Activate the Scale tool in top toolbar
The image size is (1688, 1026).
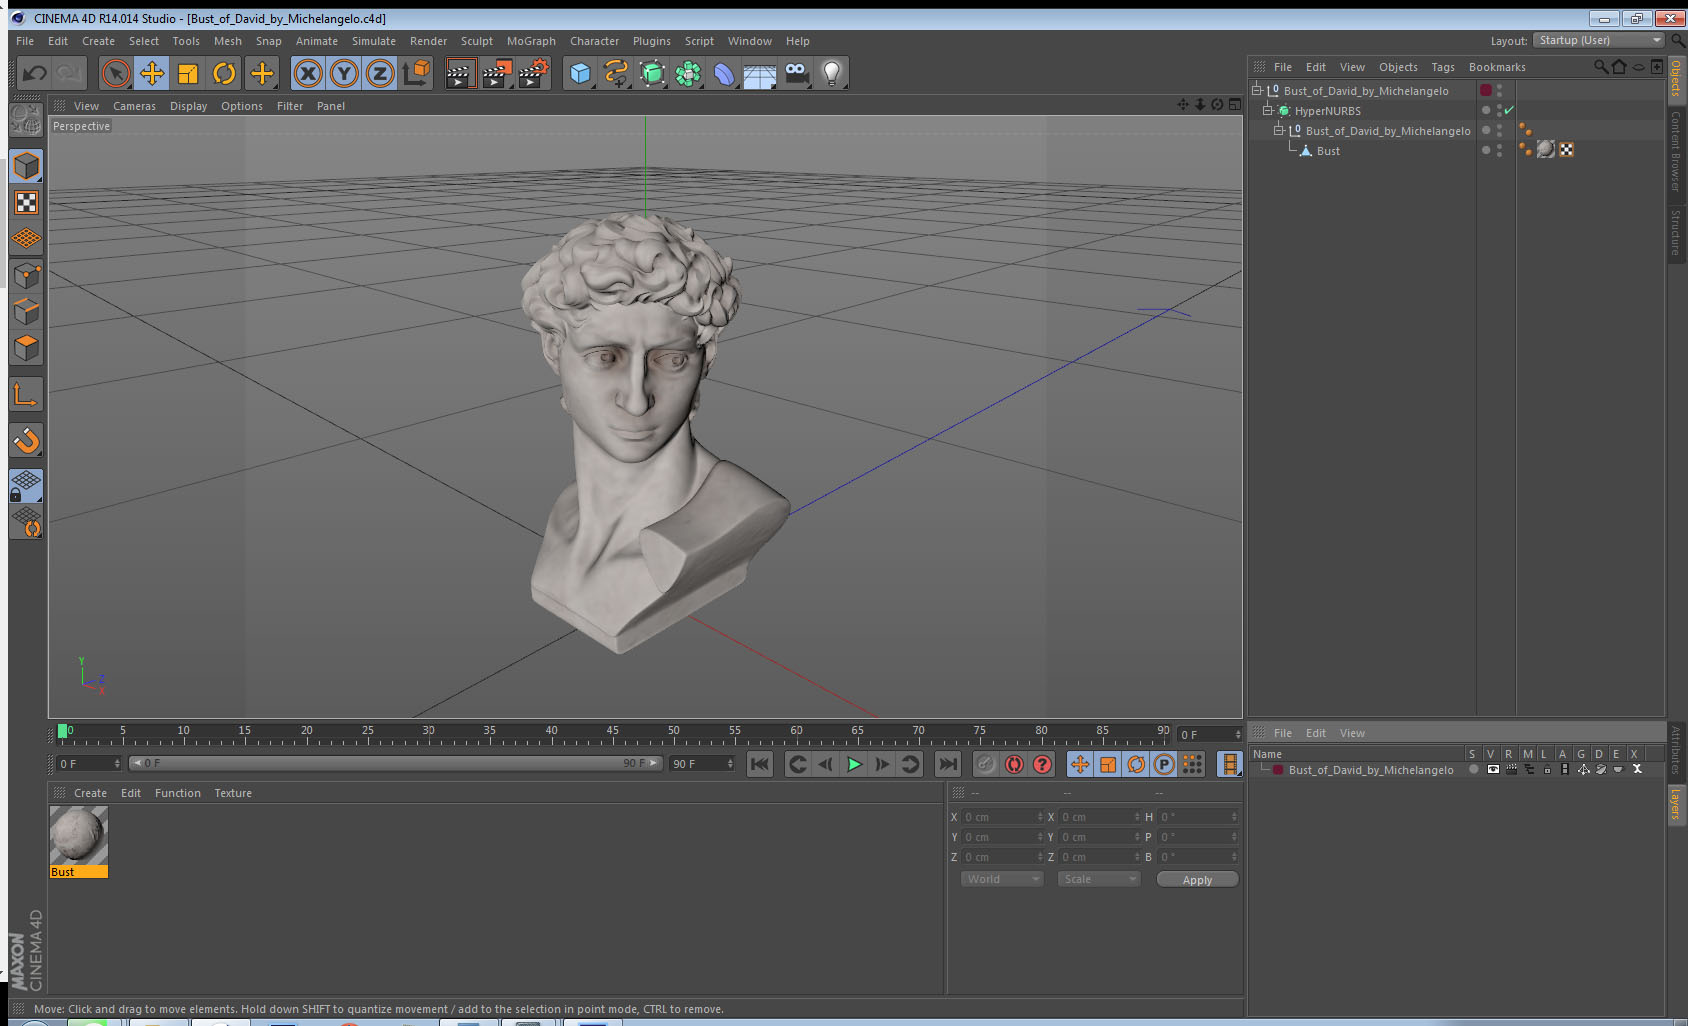click(188, 73)
